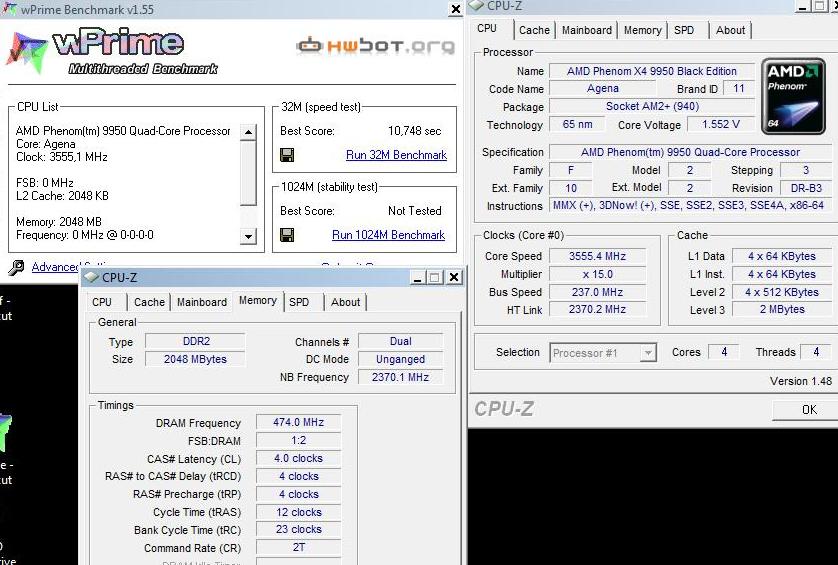Switch to Memory tab in right CPU-Z window
Image resolution: width=838 pixels, height=565 pixels.
(642, 30)
